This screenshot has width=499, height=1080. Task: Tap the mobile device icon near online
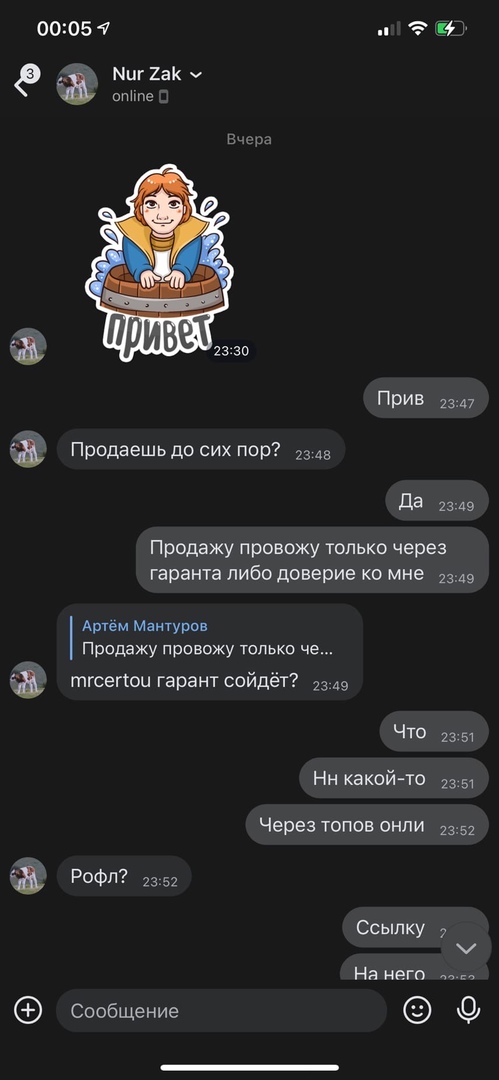[x=163, y=96]
